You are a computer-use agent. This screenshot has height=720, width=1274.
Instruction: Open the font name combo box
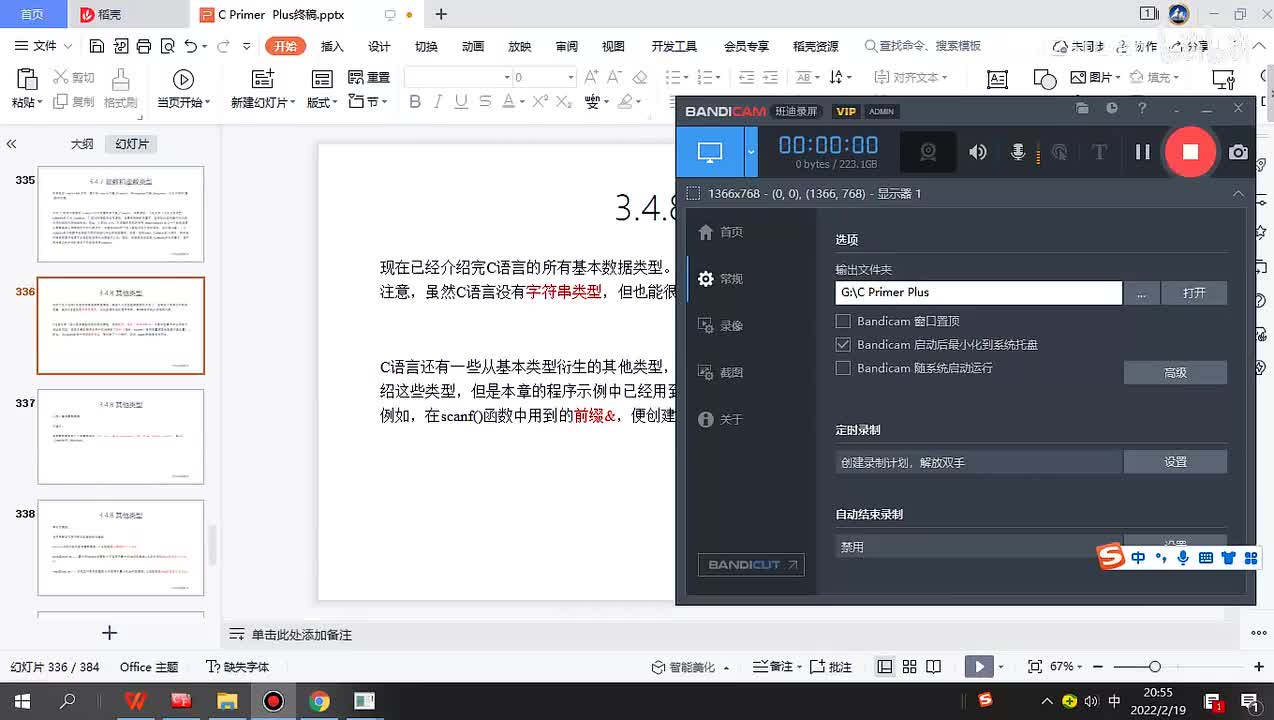coord(457,77)
